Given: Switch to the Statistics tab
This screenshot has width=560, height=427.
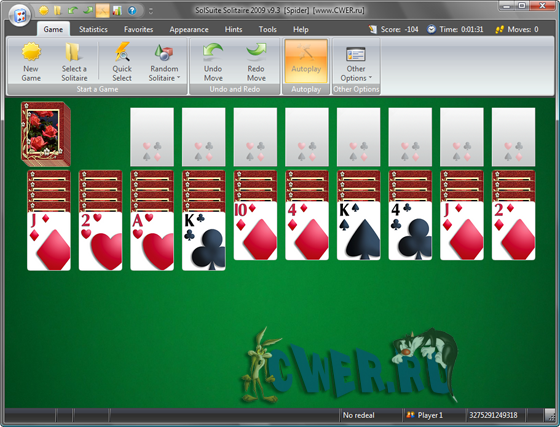Looking at the screenshot, I should click(93, 29).
